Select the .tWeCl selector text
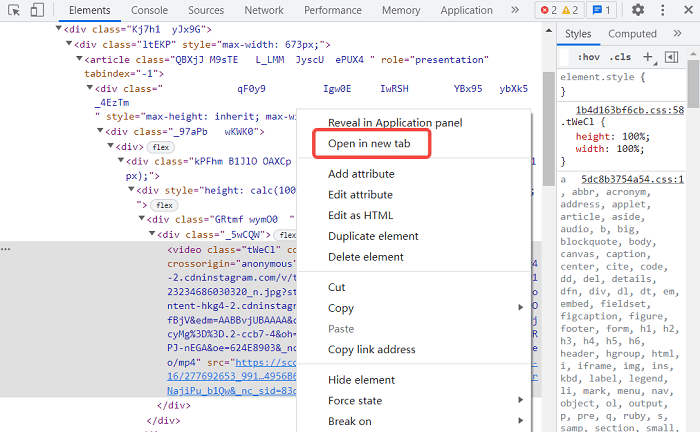700x432 pixels. 577,122
